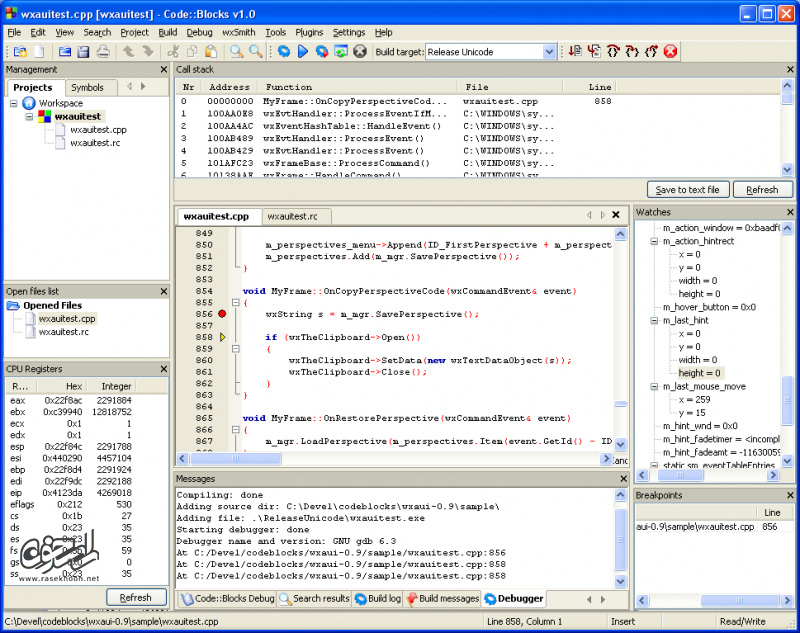Stop the debugger with the red X icon
Viewport: 800px width, 633px height.
click(670, 52)
